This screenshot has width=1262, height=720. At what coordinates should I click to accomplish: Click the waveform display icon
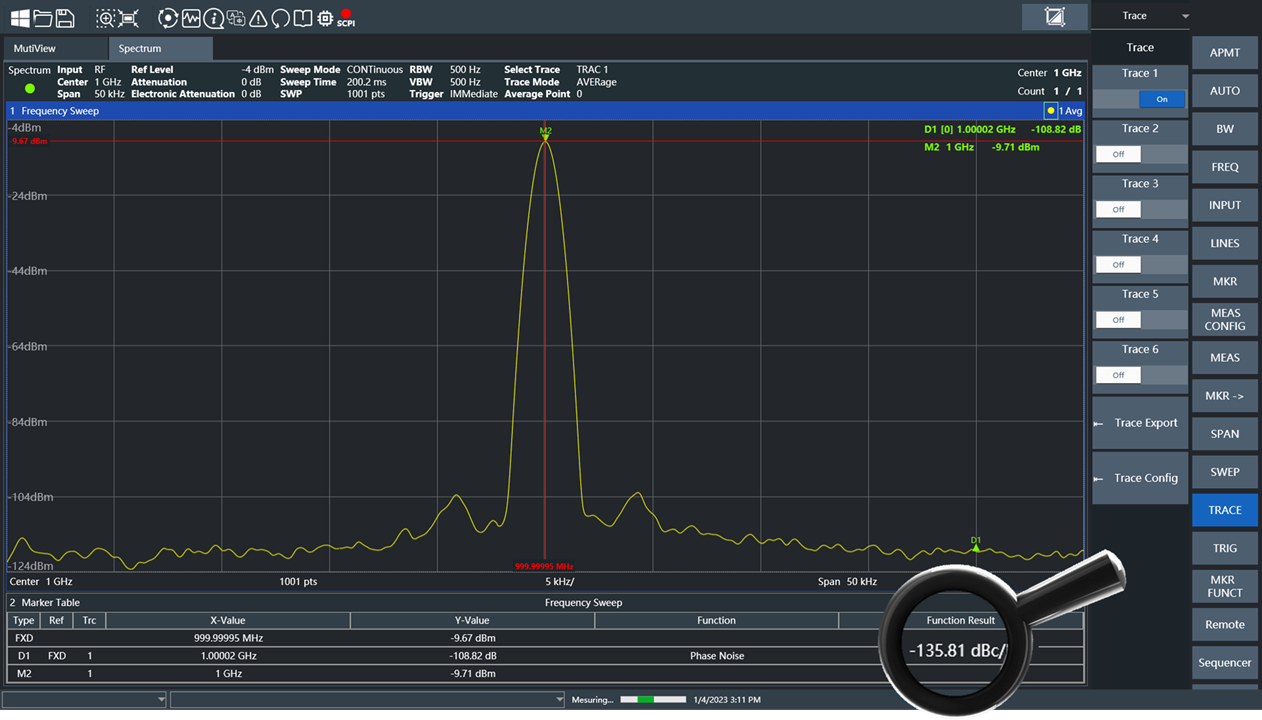(x=191, y=18)
